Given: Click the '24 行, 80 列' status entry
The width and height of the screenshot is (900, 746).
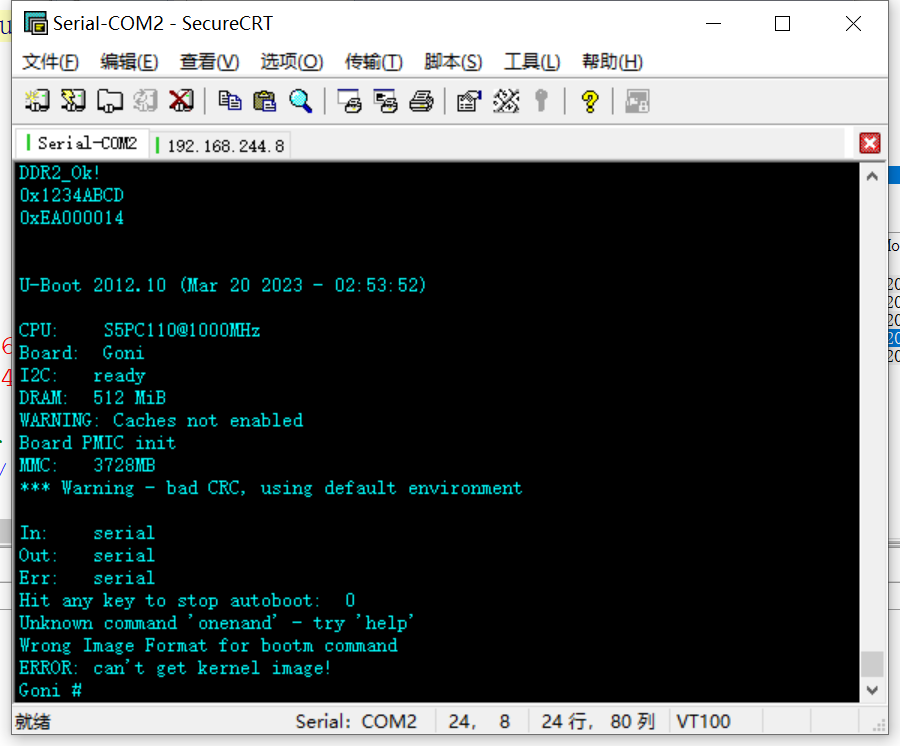Looking at the screenshot, I should (598, 721).
